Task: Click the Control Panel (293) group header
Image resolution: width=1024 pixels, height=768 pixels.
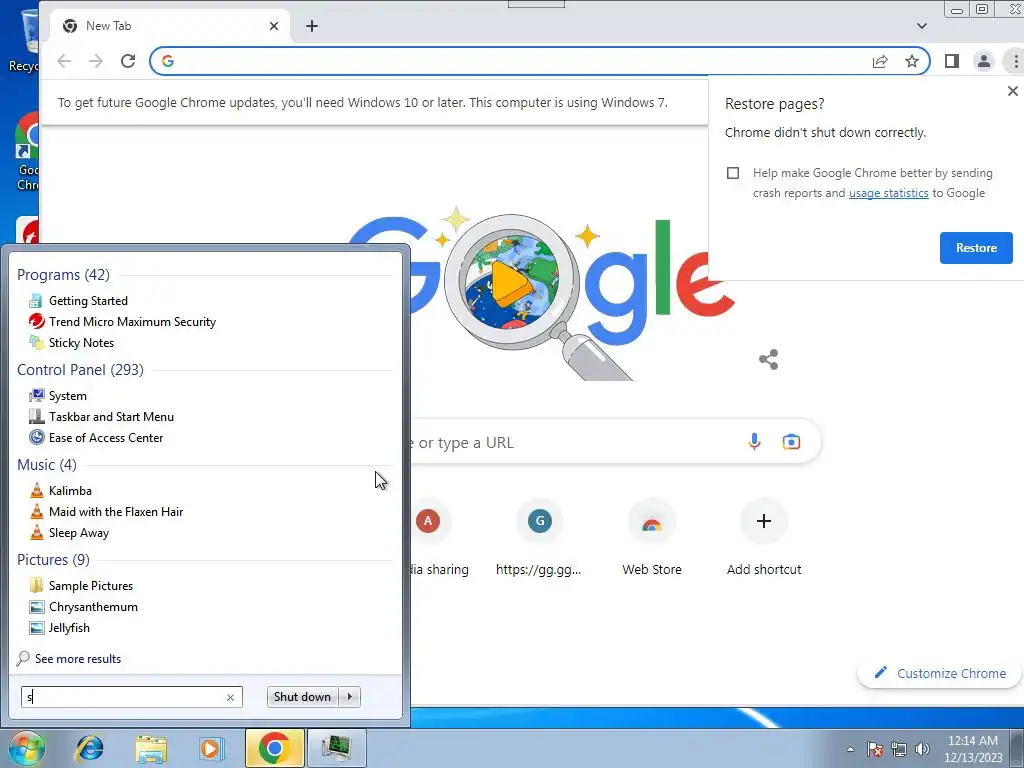Action: (x=80, y=370)
